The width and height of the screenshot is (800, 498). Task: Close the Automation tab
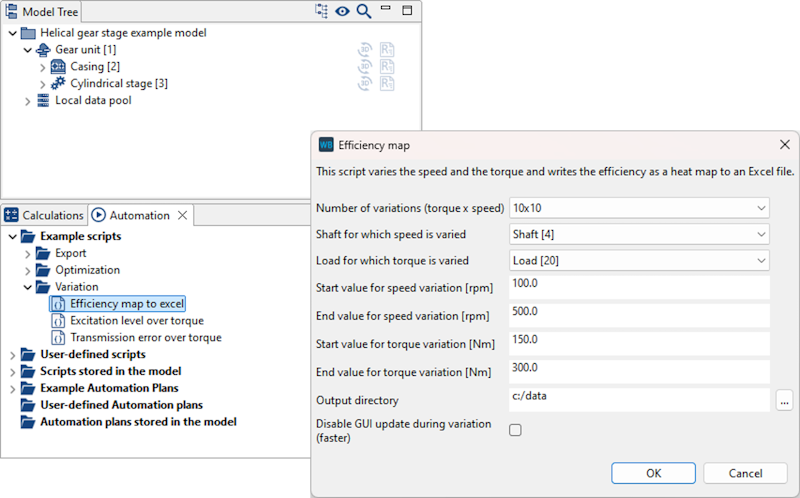[182, 215]
